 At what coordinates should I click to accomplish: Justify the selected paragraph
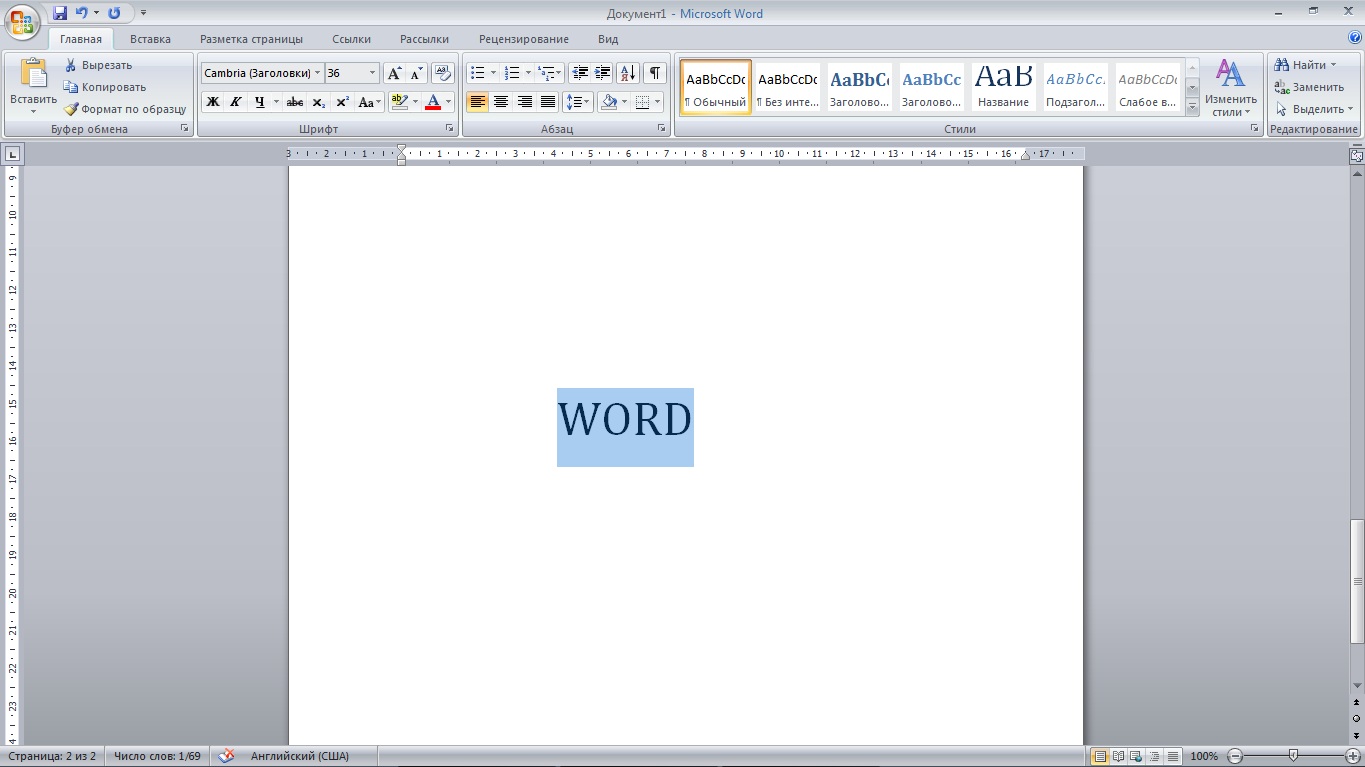tap(548, 102)
